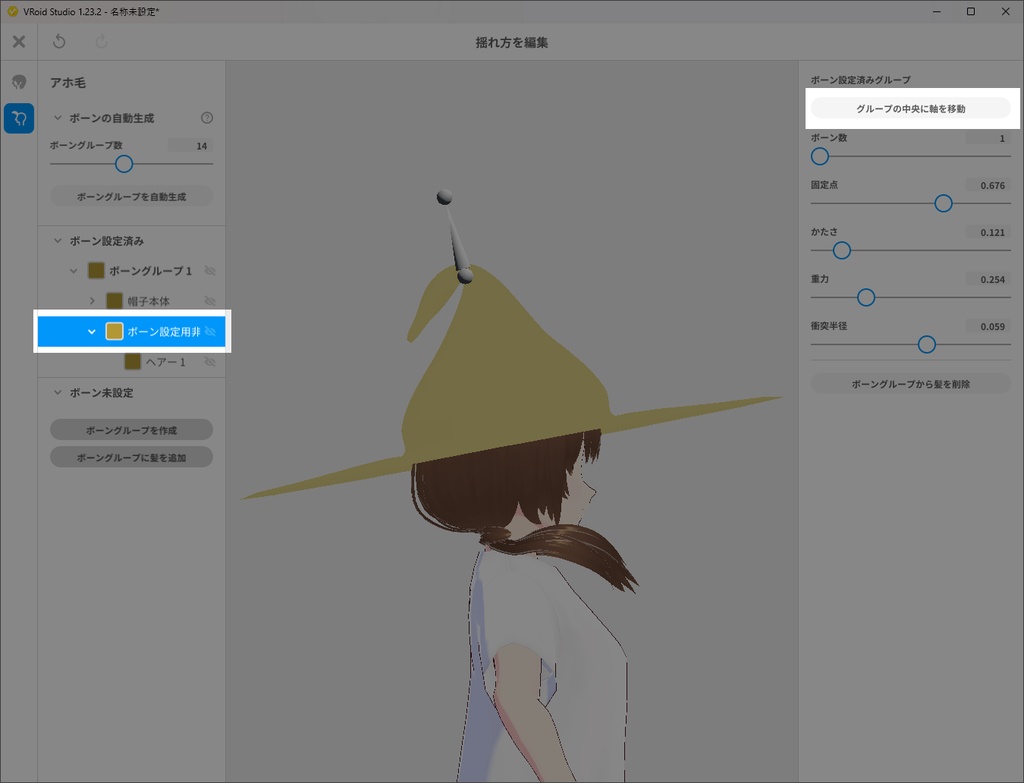Screen dimensions: 1024x783
Task: Edit the 衝突半径 value 0.059
Action: coord(988,326)
